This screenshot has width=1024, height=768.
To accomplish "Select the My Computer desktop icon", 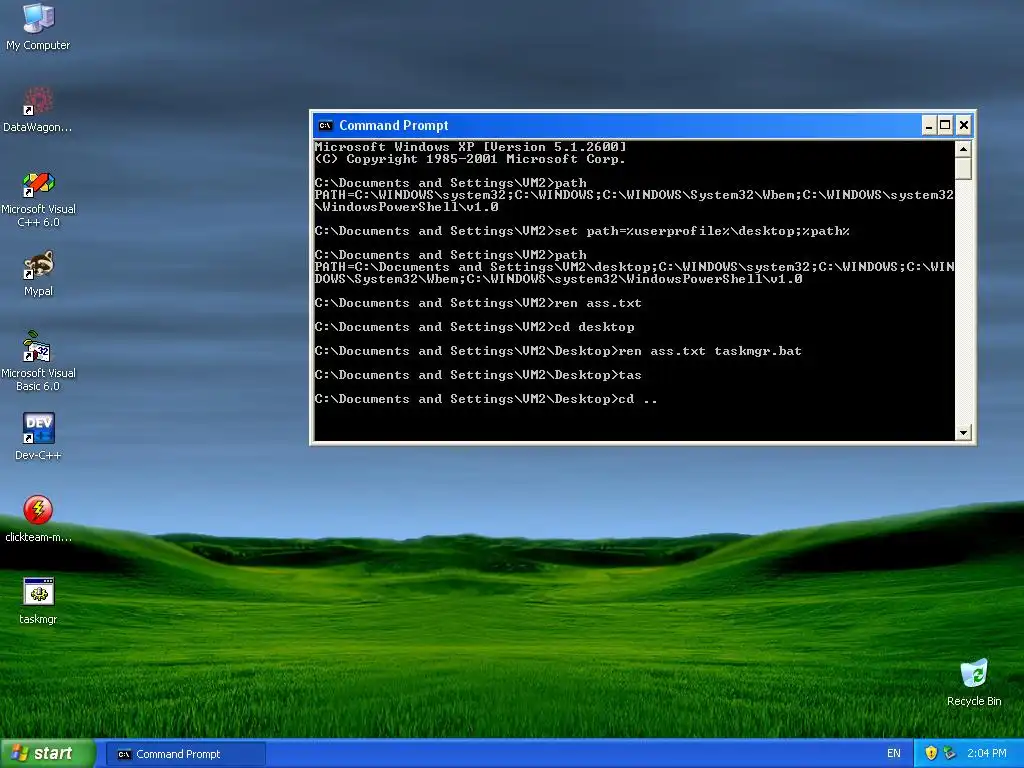I will click(38, 26).
